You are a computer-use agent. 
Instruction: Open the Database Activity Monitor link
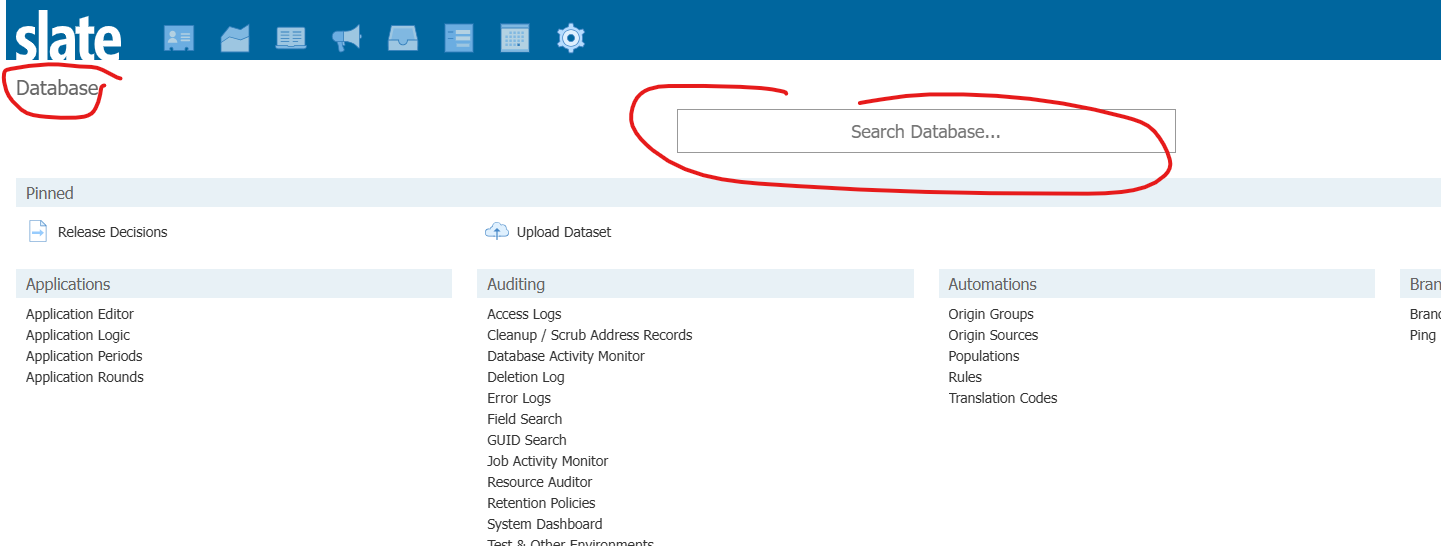click(x=566, y=356)
